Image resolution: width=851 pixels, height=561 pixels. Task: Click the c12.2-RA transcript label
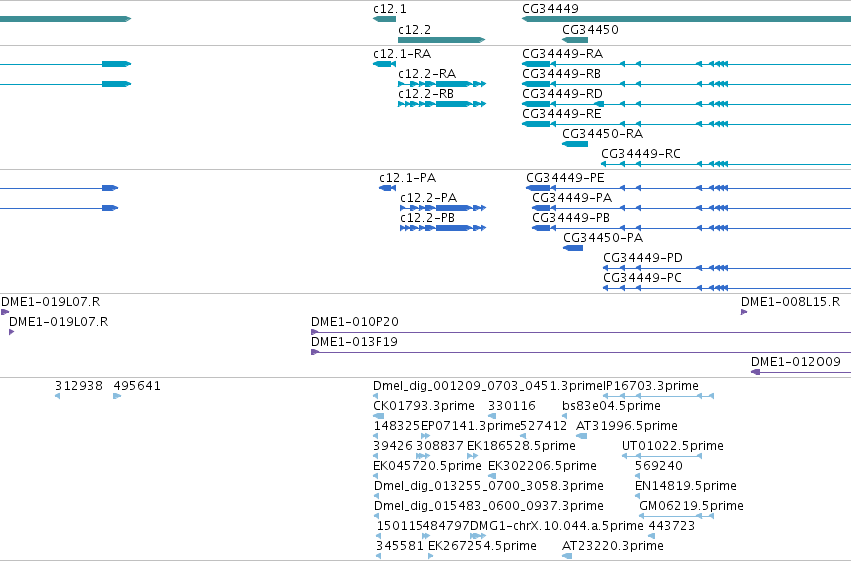click(427, 74)
